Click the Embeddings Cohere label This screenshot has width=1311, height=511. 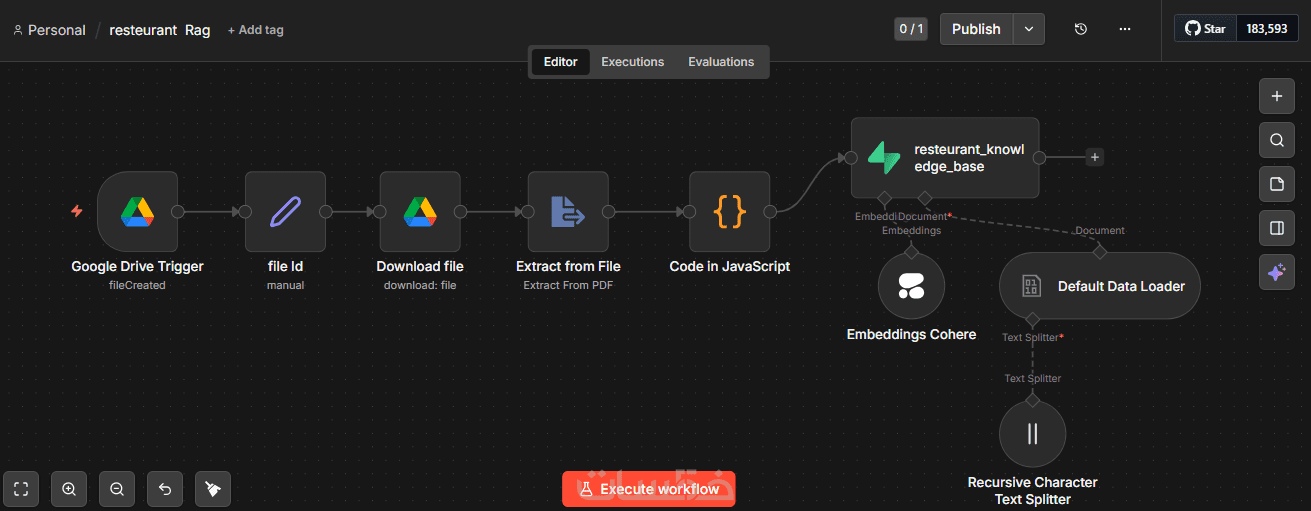click(x=911, y=334)
